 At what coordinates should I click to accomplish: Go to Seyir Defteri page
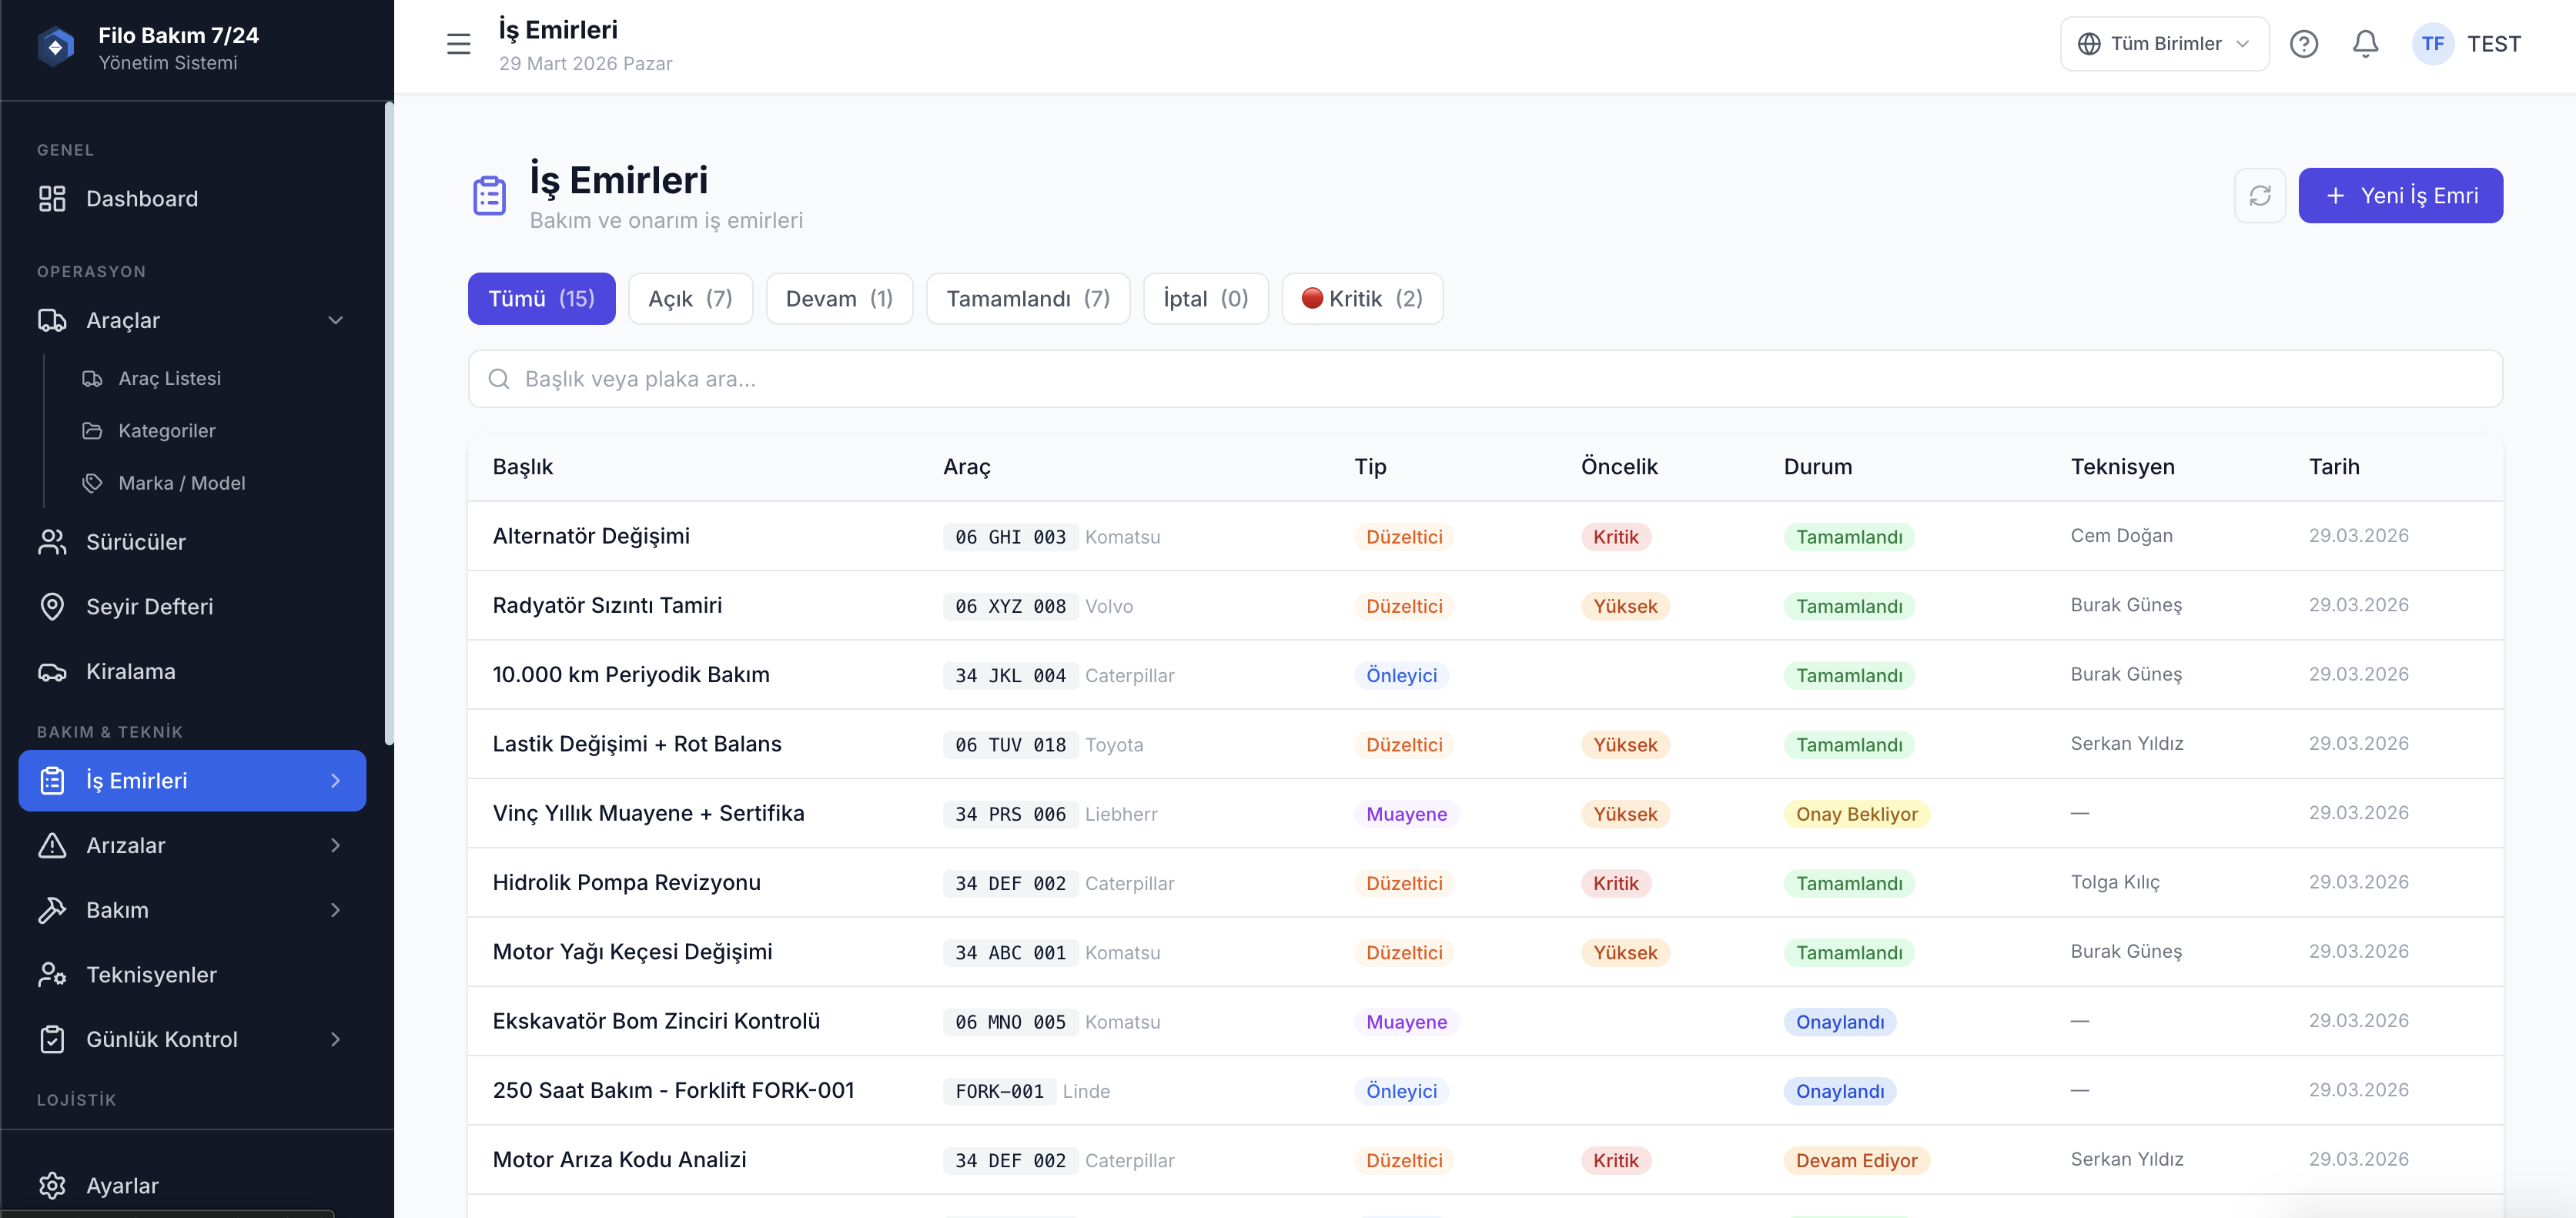tap(149, 607)
